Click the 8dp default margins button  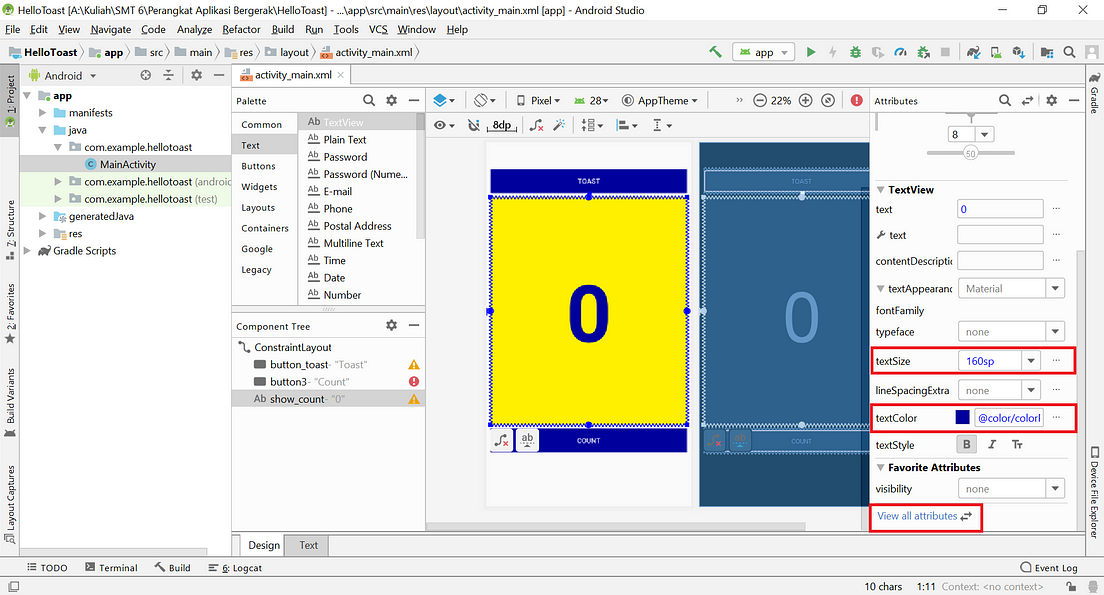point(501,125)
